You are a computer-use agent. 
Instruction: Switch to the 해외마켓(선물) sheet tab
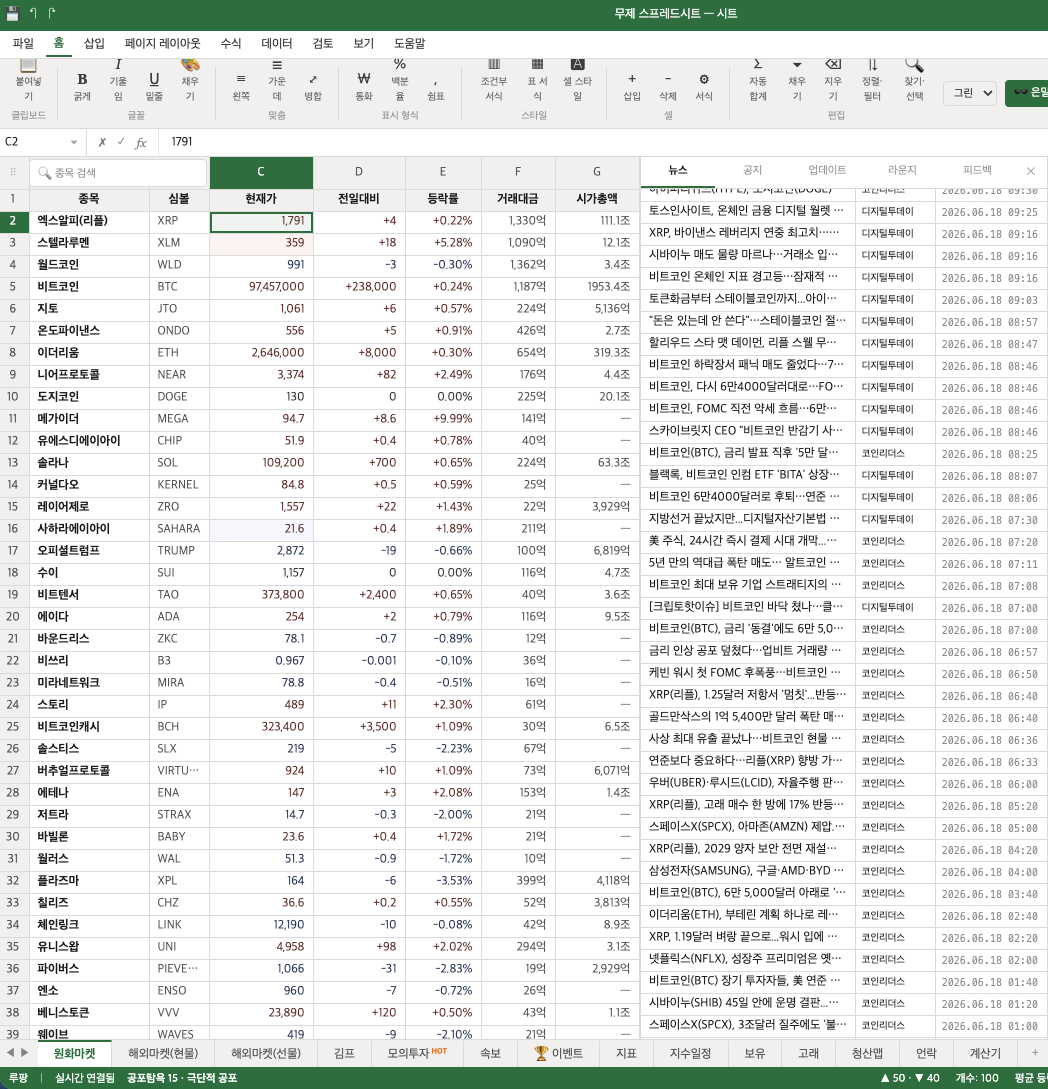(266, 1053)
